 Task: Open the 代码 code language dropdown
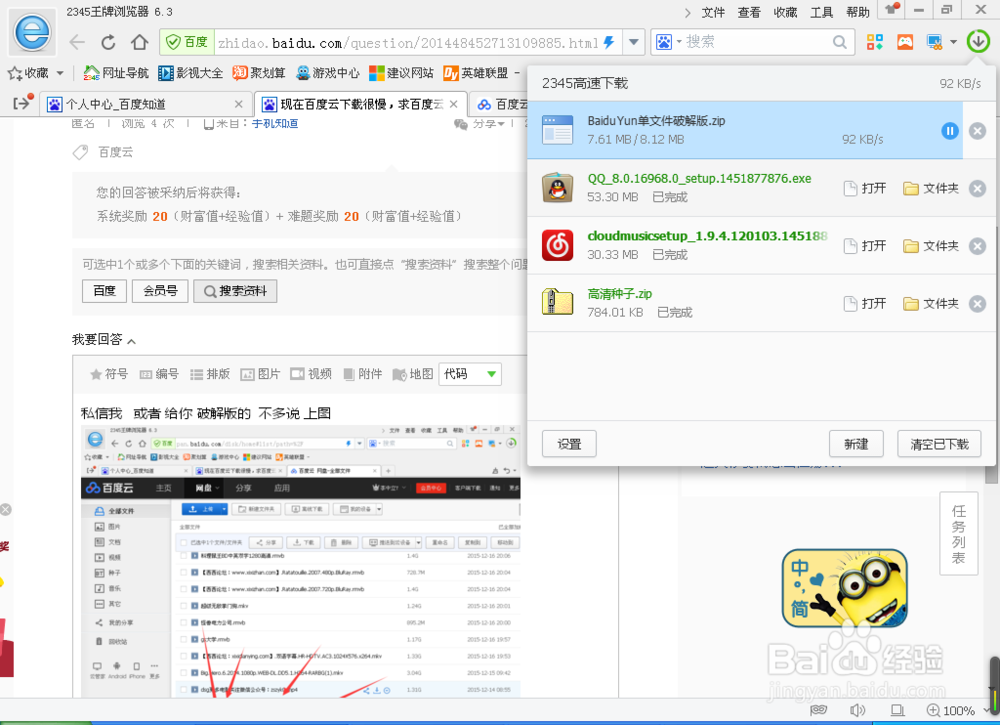(x=470, y=374)
